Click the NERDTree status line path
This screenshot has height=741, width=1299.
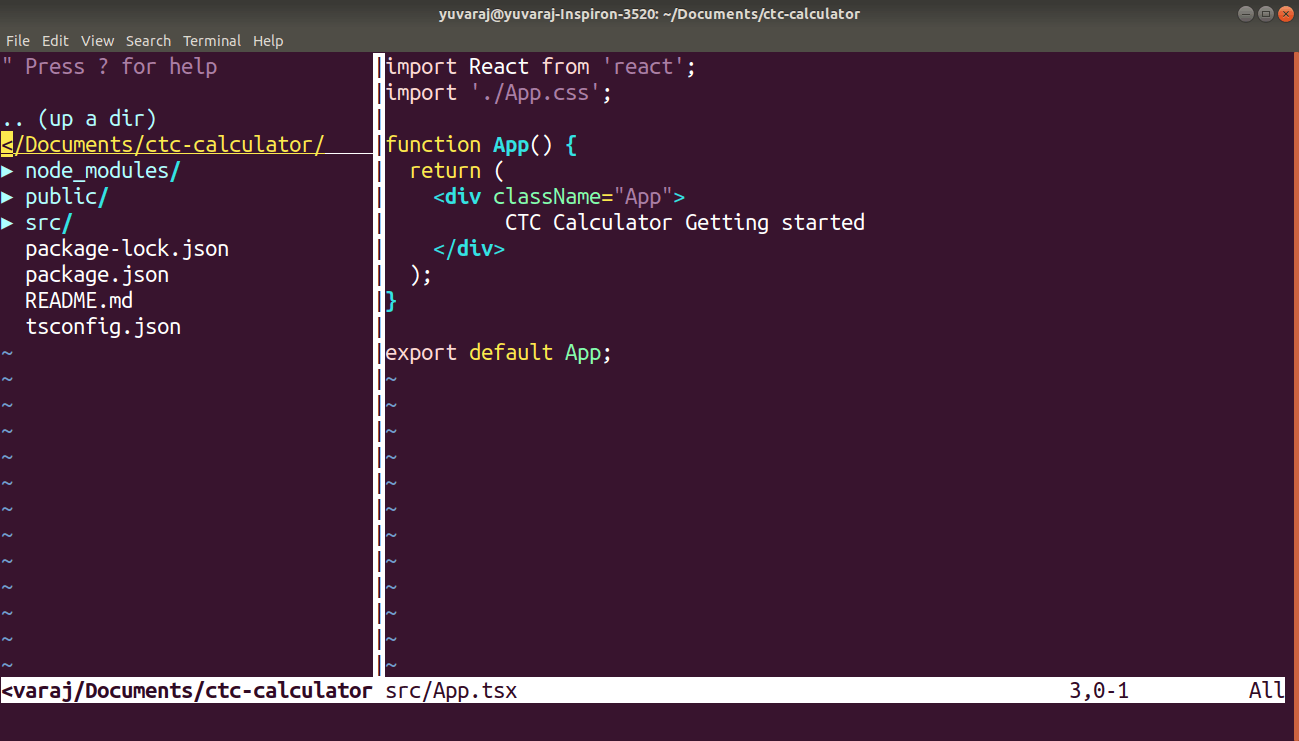[x=187, y=691]
